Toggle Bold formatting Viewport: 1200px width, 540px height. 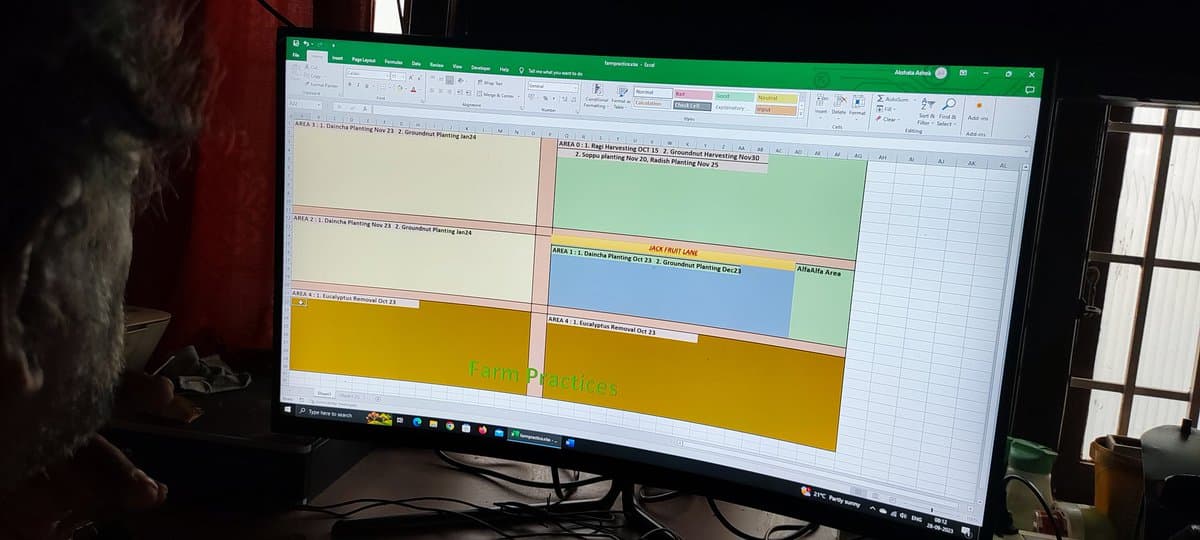(350, 84)
